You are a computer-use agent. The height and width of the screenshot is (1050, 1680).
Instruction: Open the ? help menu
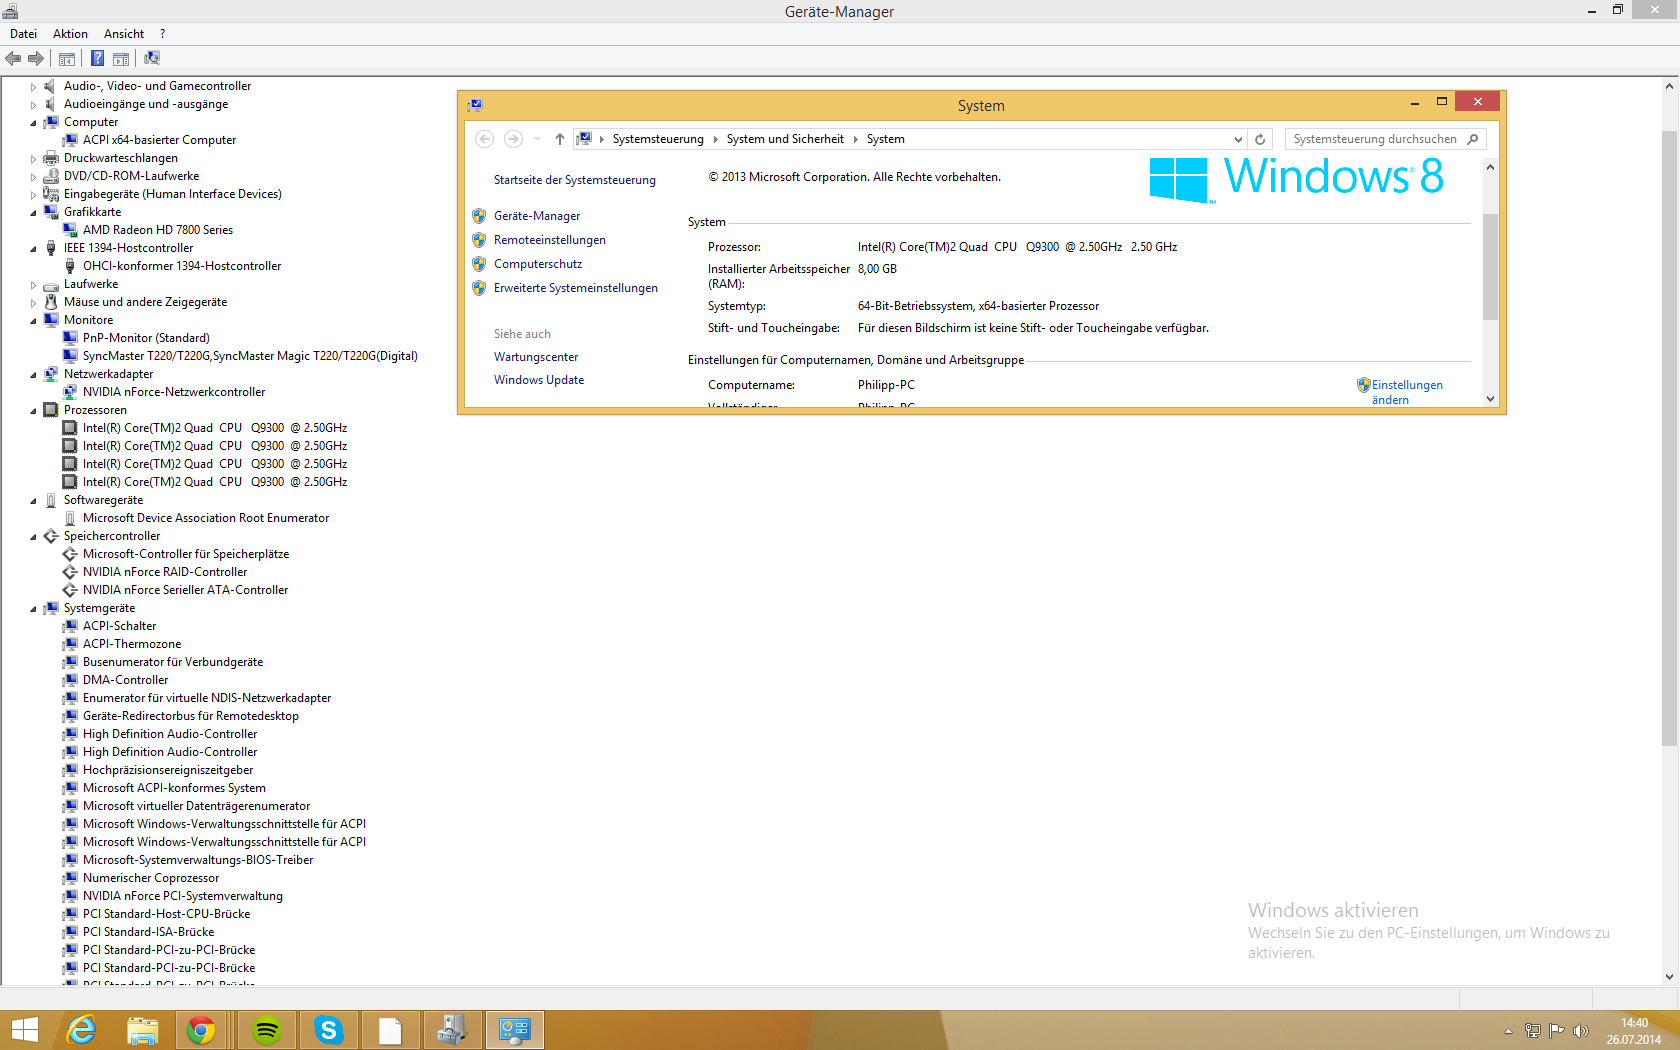163,34
